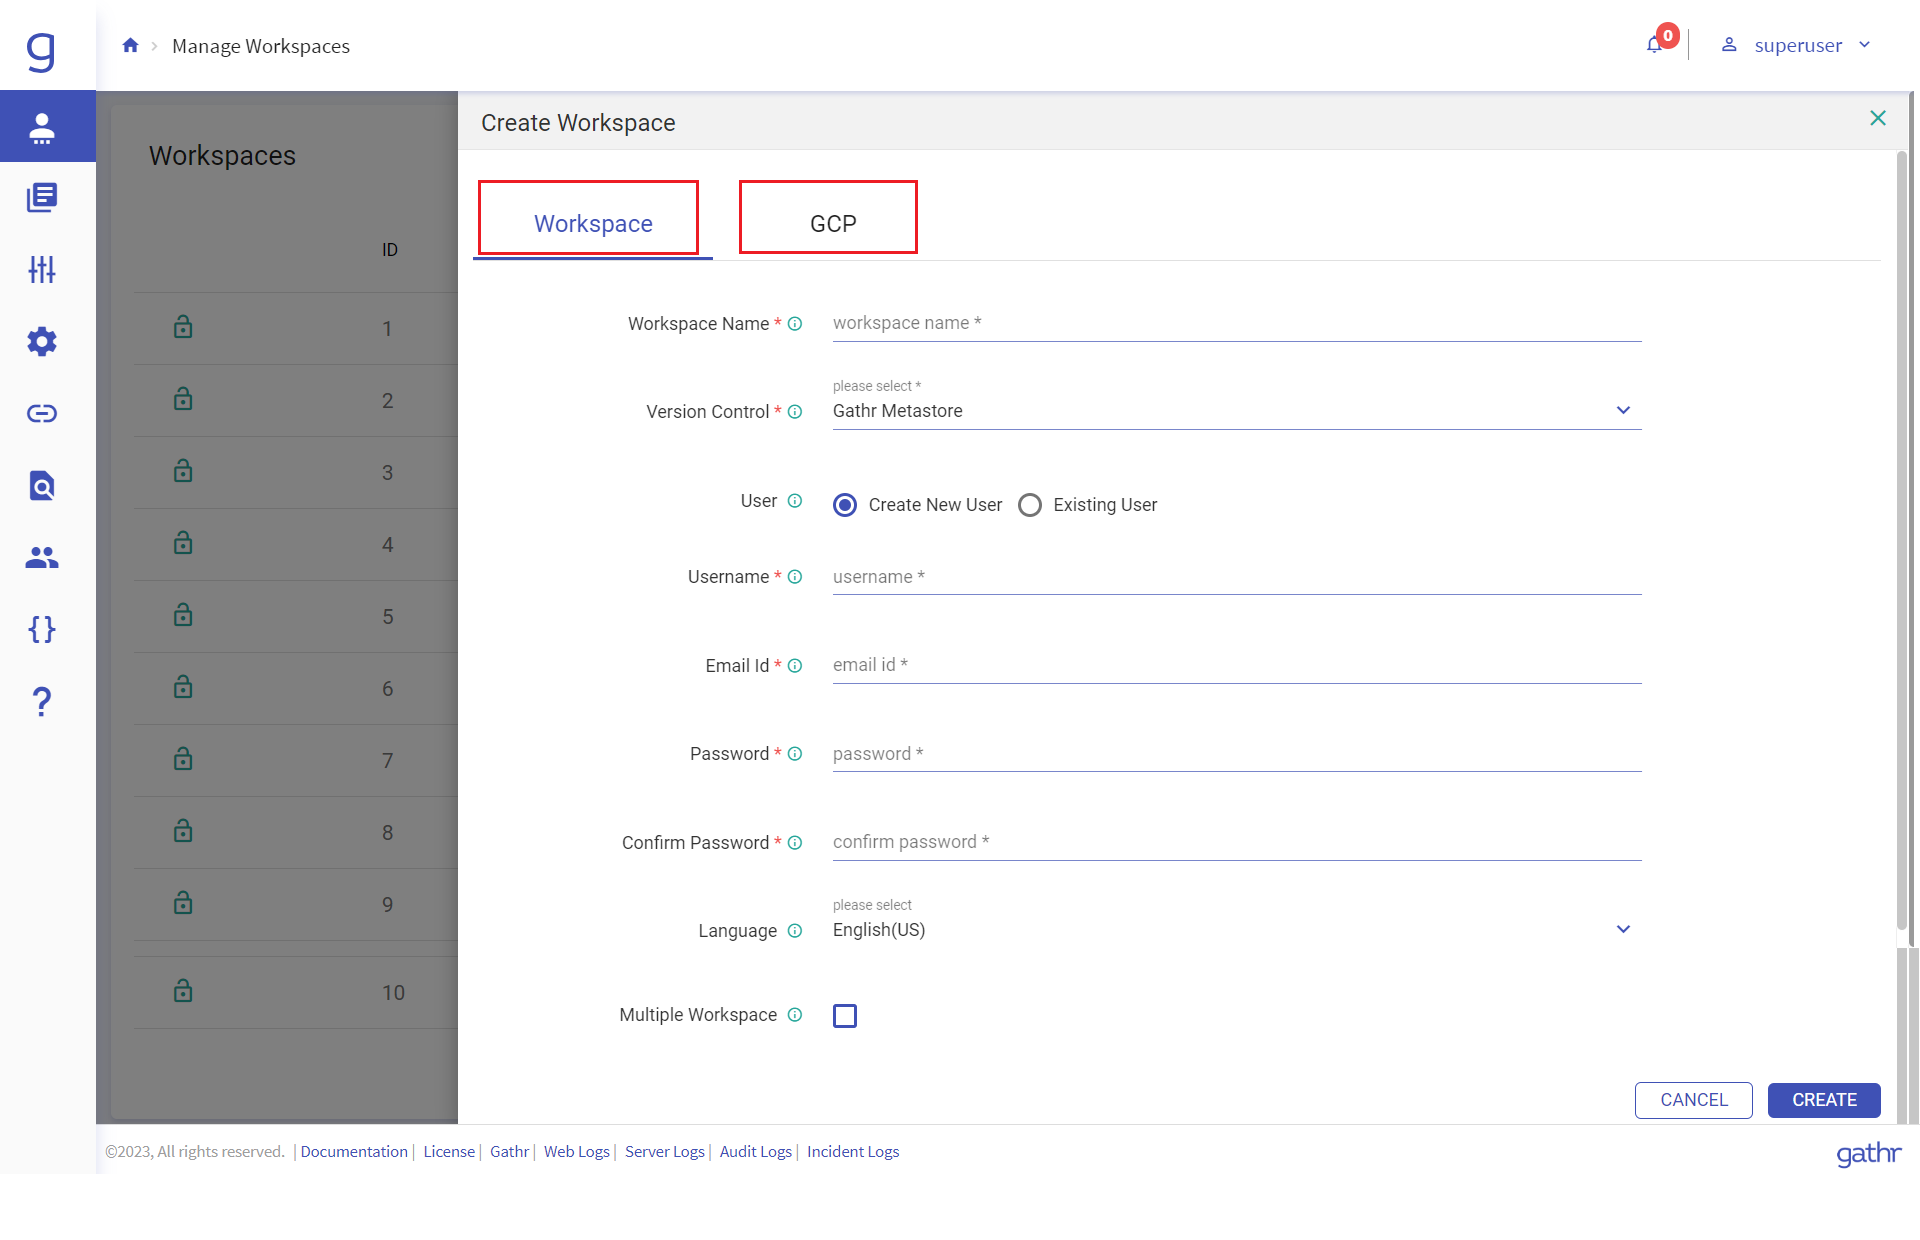Click the lock icon for workspace 9
The image size is (1920, 1240).
coord(183,903)
